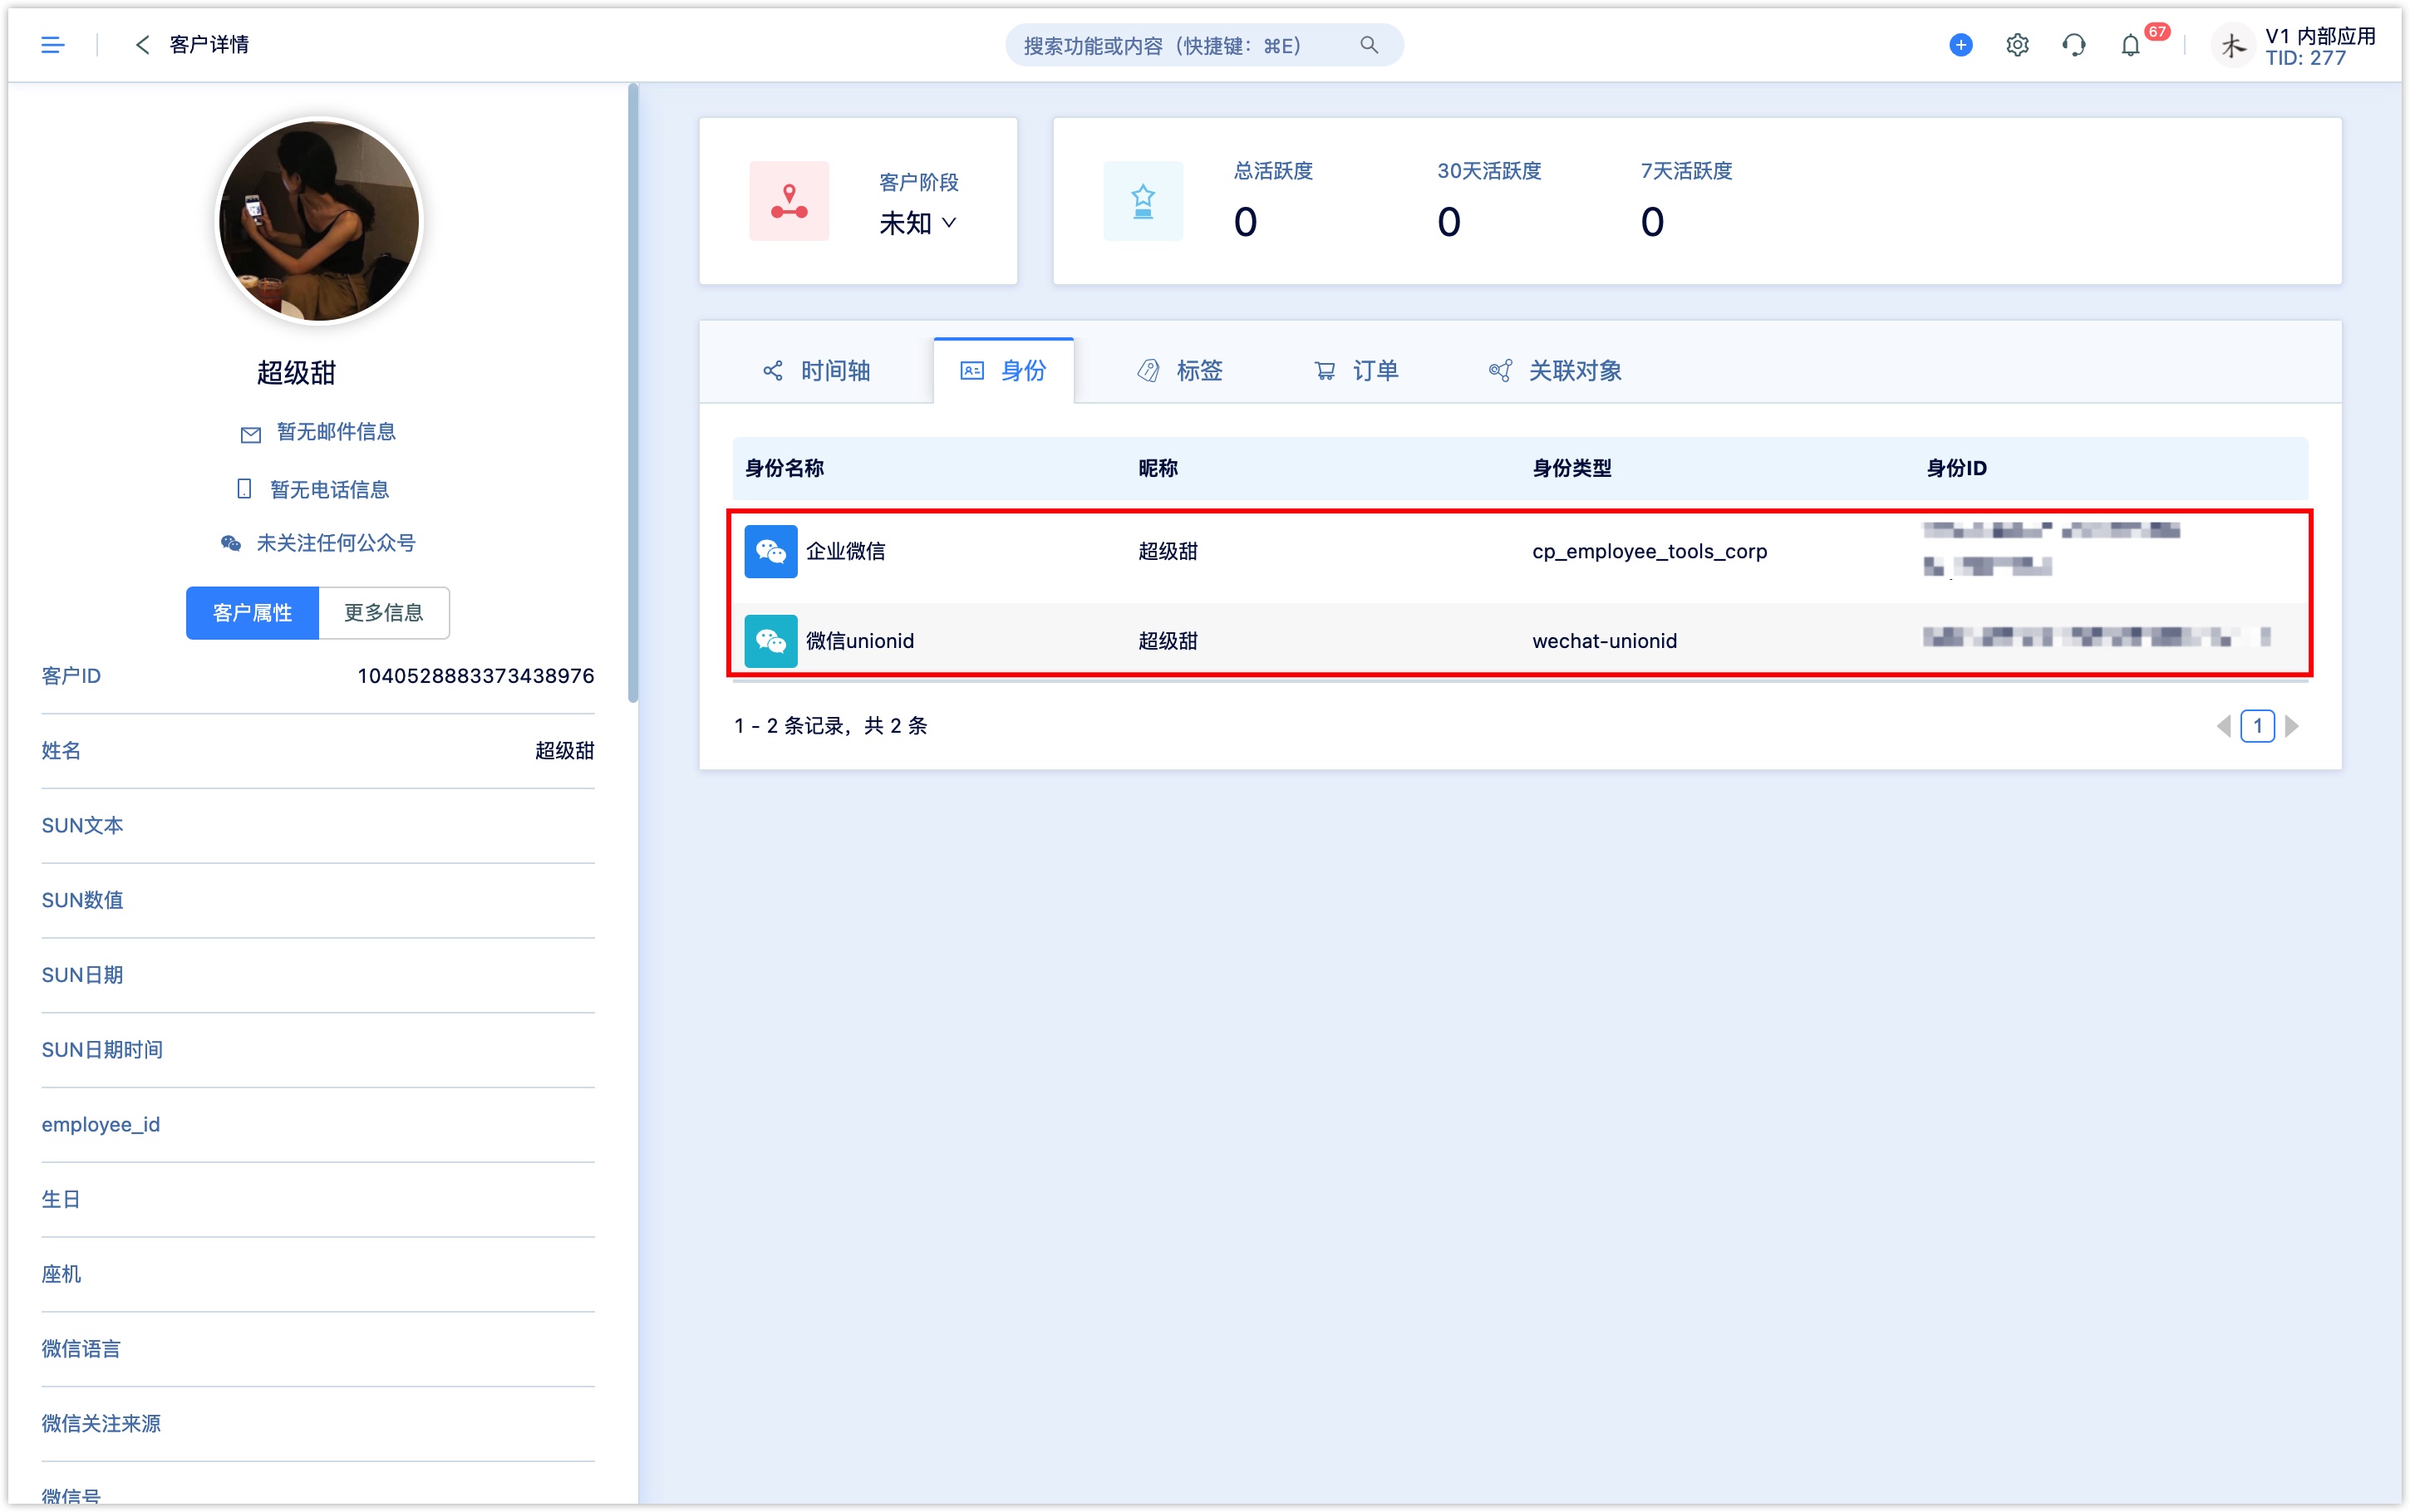Click the SUN日期时间 attribute row
Image resolution: width=2410 pixels, height=1512 pixels.
[318, 1050]
